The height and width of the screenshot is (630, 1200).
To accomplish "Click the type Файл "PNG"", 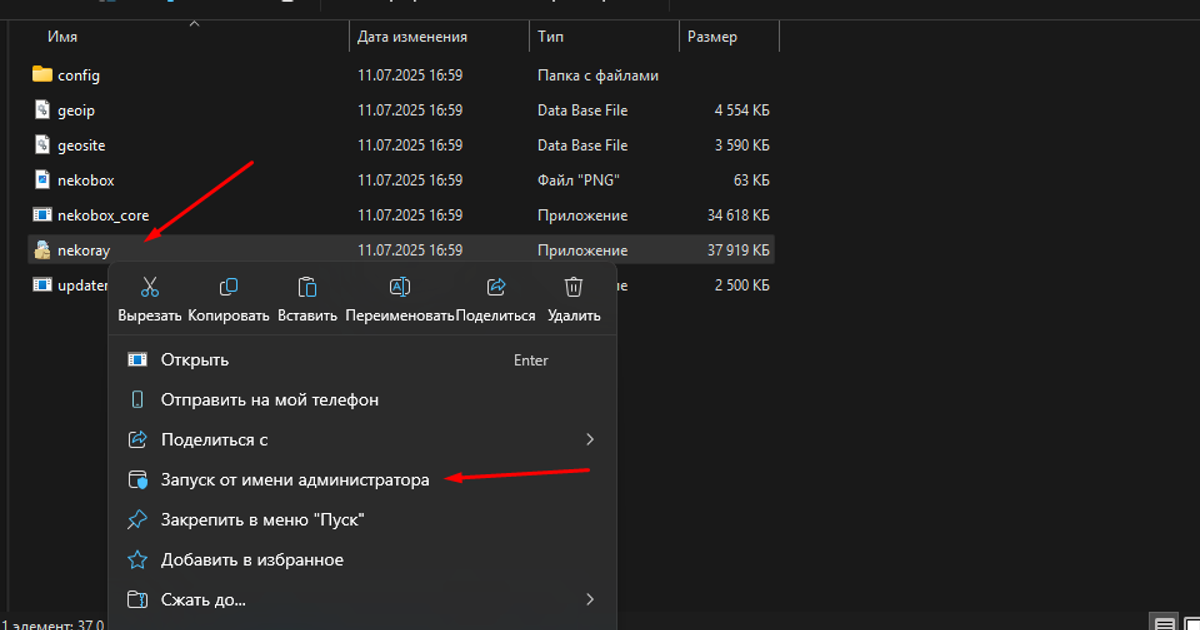I will pos(579,180).
